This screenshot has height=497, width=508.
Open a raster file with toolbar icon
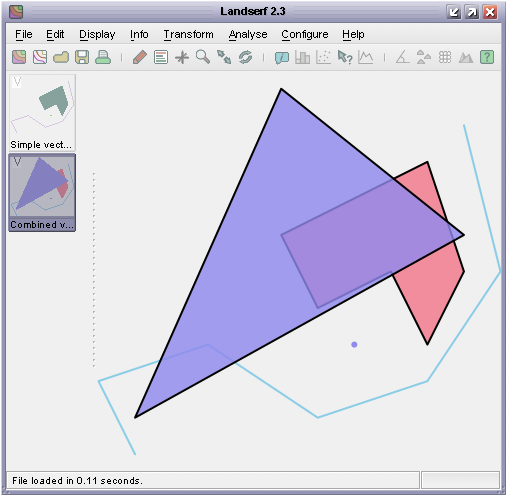(x=19, y=57)
